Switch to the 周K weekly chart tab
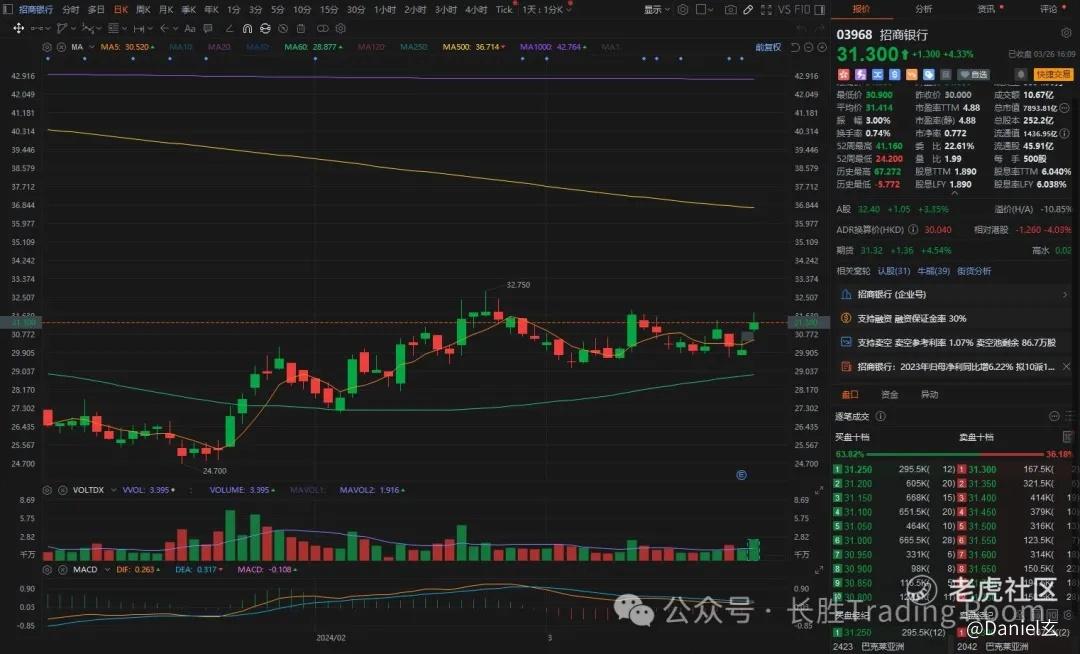 [143, 10]
